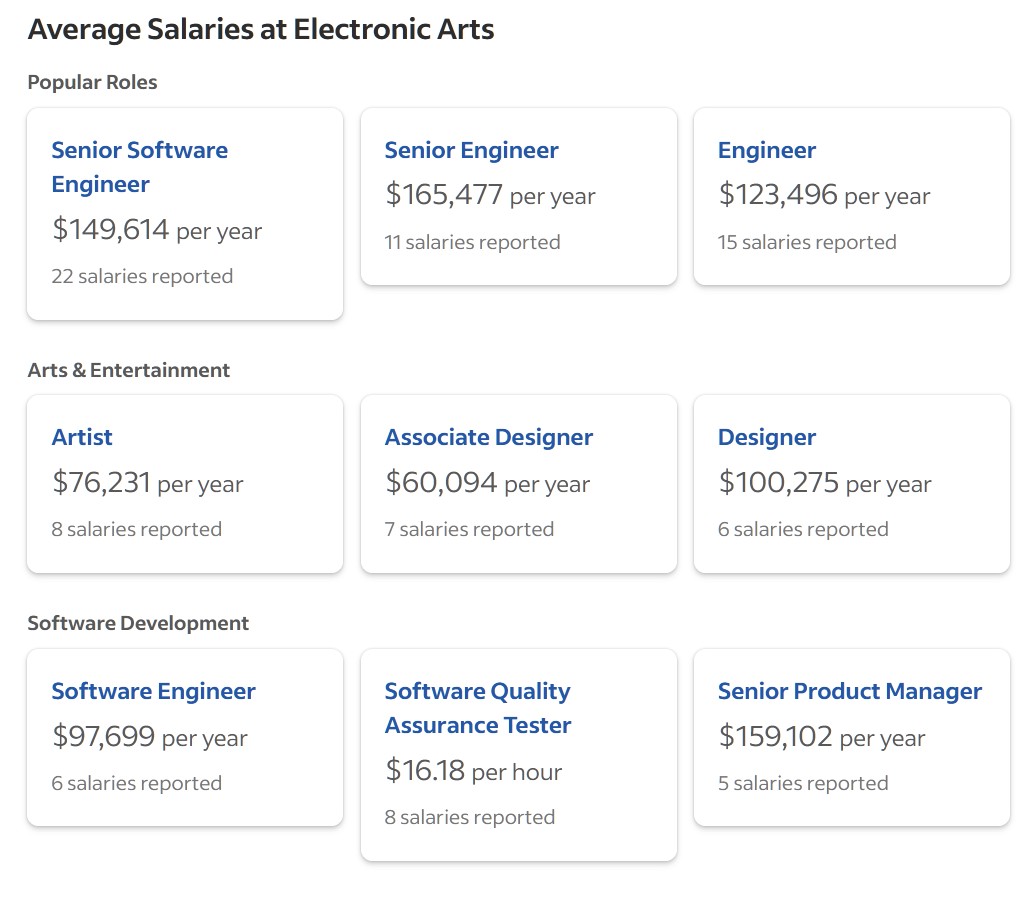
Task: Click the $16.18 per hour wage figure
Action: click(x=474, y=771)
